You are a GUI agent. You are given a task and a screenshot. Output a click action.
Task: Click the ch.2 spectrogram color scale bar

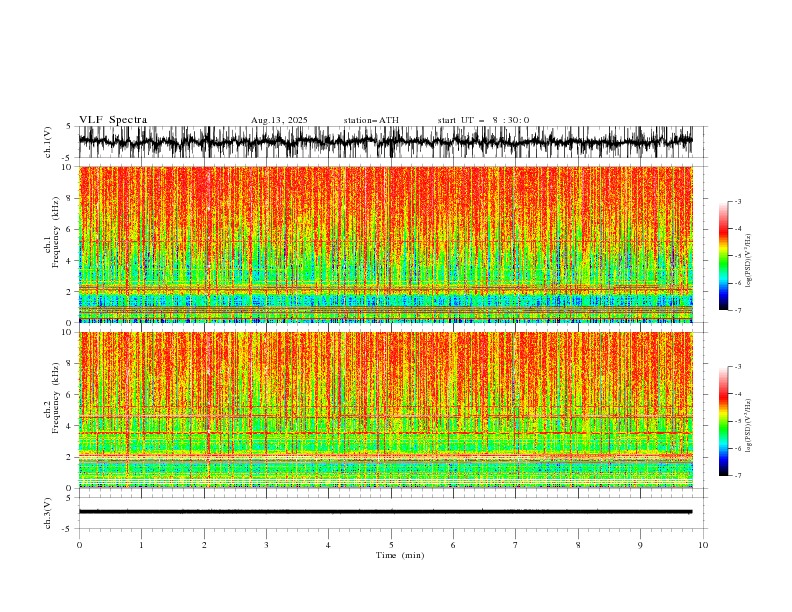point(723,421)
